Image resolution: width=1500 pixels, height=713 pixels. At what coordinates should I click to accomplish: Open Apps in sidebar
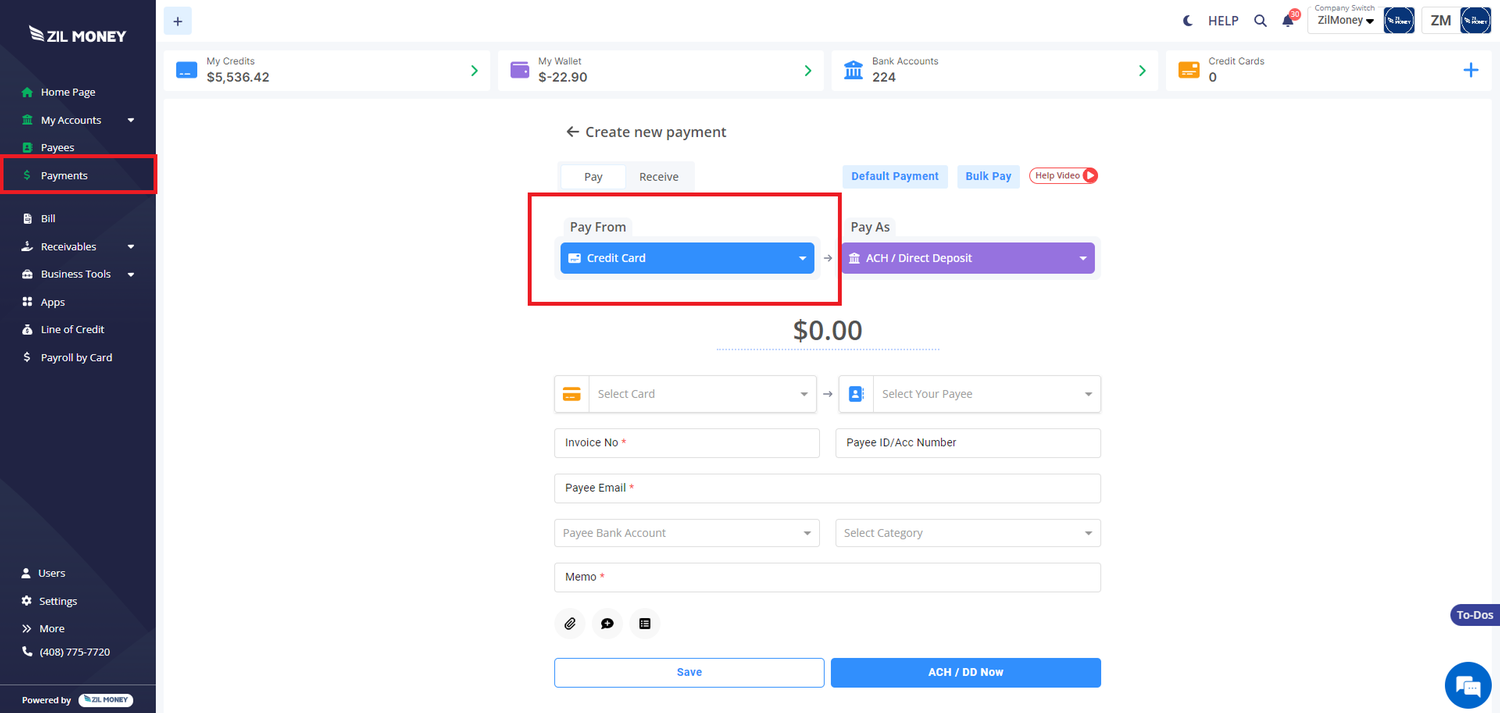[52, 302]
